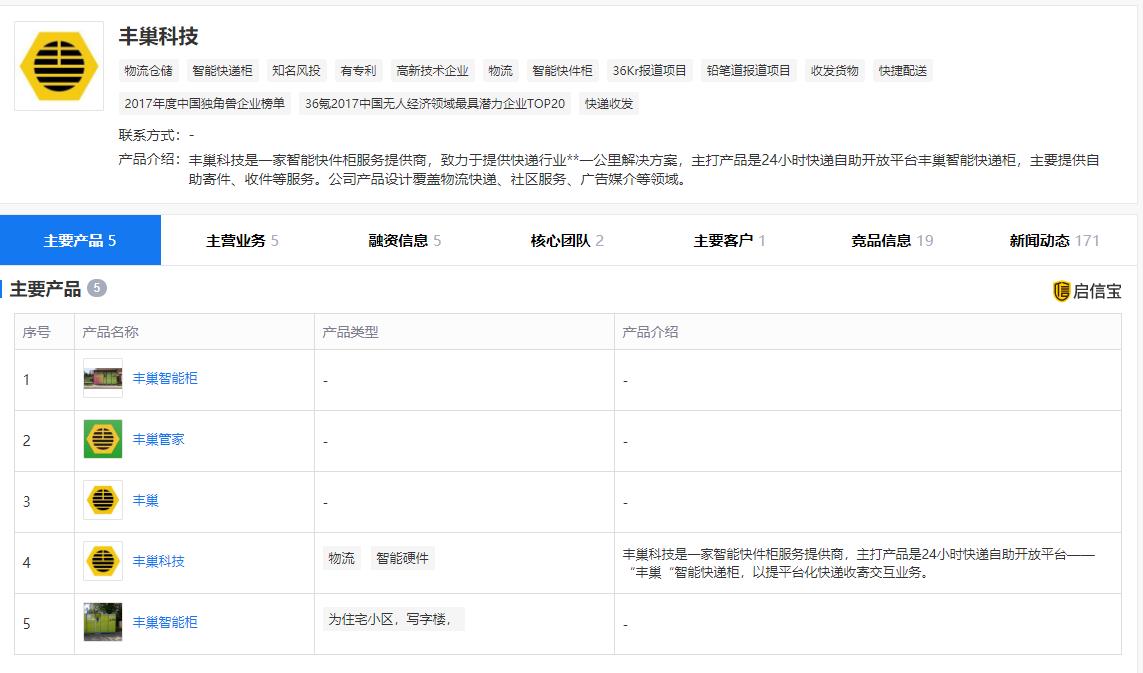Click the 快递收发 tag
This screenshot has width=1143, height=673.
click(x=609, y=104)
